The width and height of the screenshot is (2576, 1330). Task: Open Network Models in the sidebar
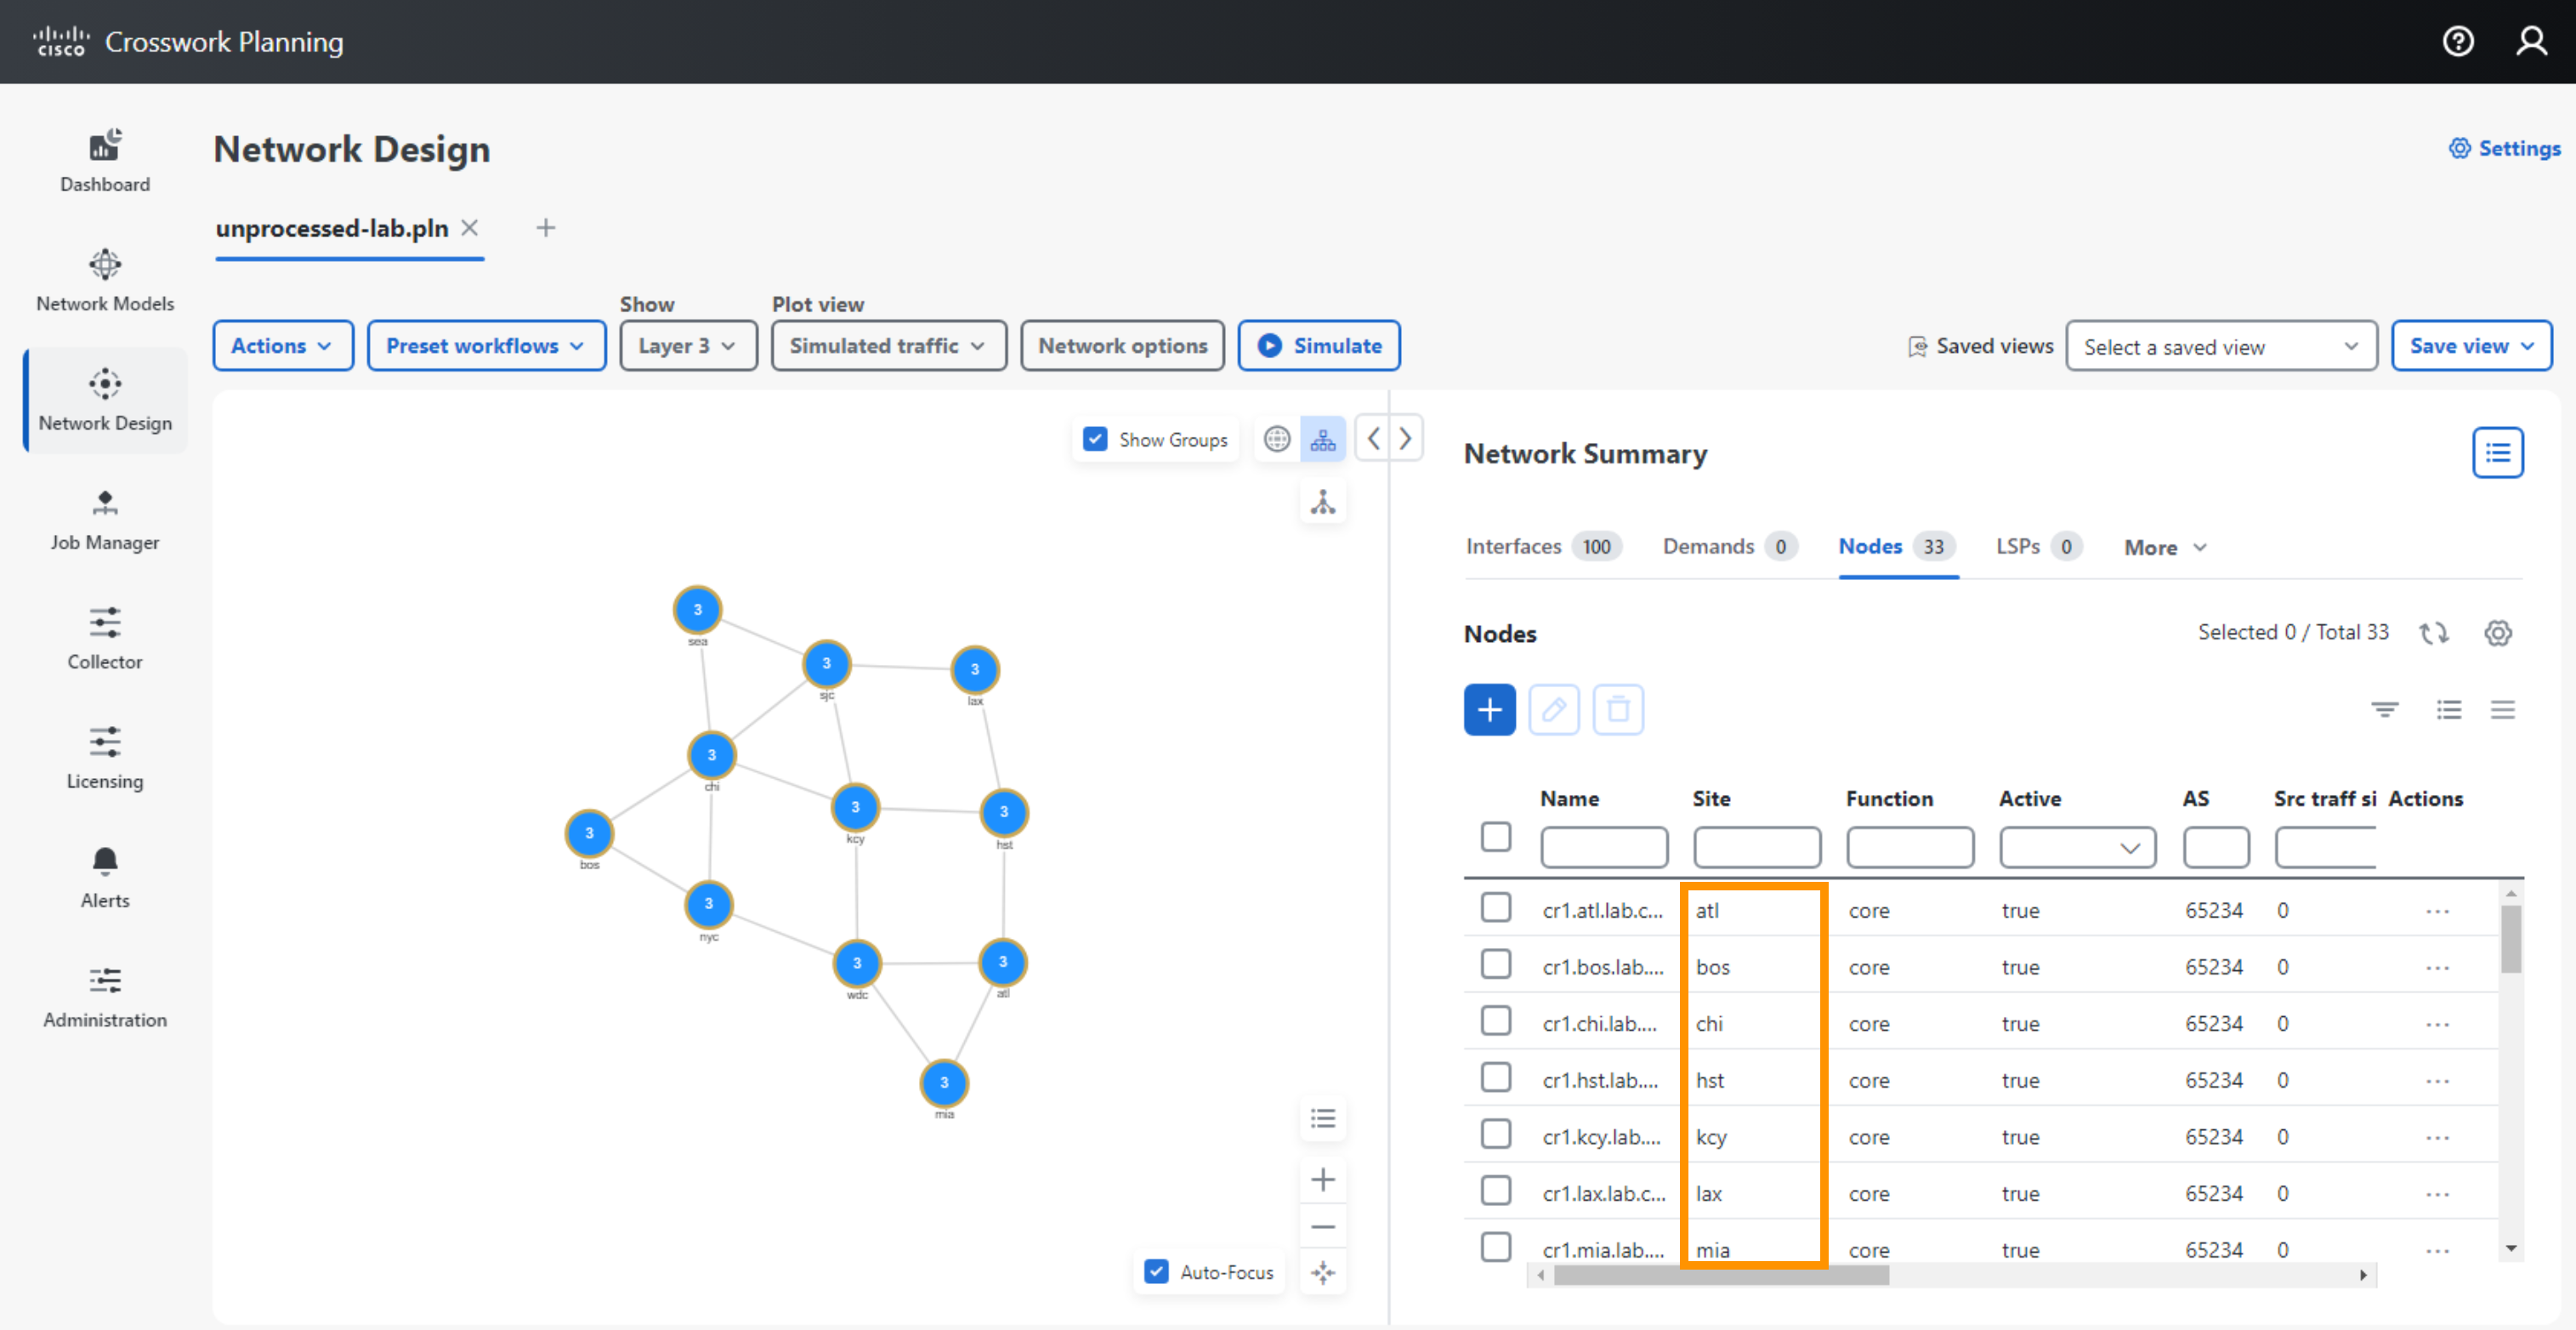tap(105, 280)
